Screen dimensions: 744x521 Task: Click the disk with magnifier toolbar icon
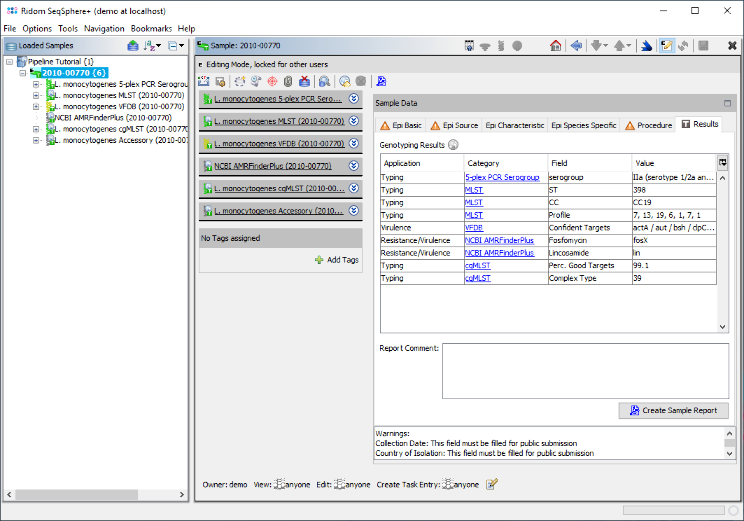pos(256,81)
